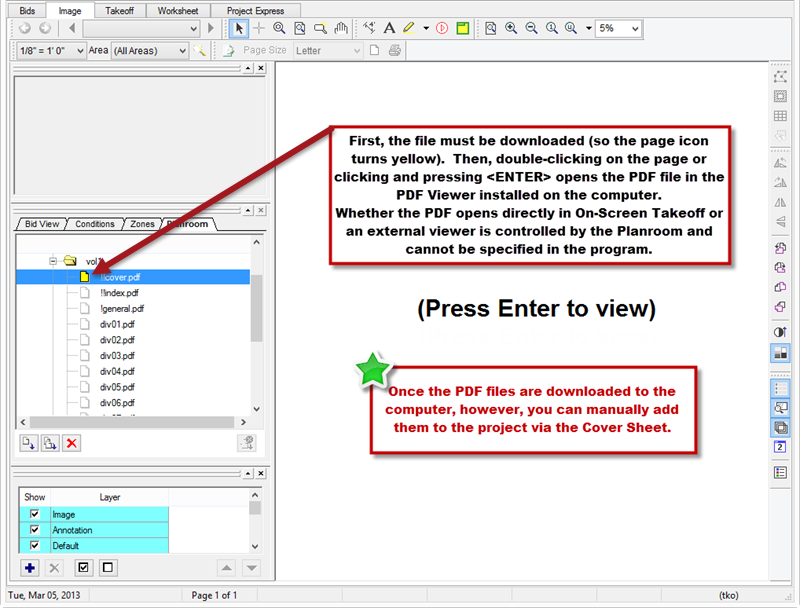Go to the previous page arrow
The image size is (800, 608).
(x=72, y=29)
